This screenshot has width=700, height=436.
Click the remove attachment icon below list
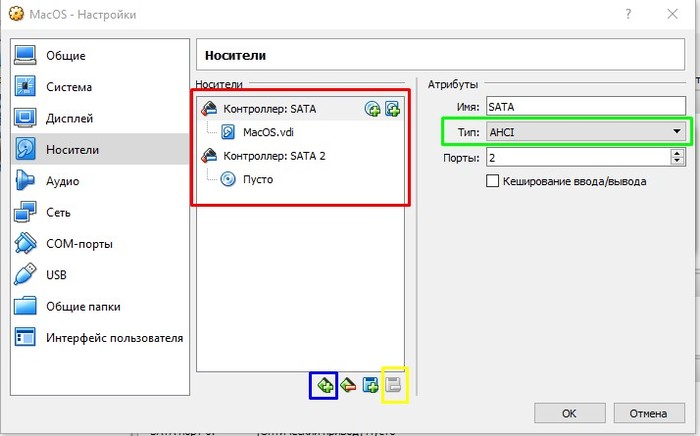[394, 383]
